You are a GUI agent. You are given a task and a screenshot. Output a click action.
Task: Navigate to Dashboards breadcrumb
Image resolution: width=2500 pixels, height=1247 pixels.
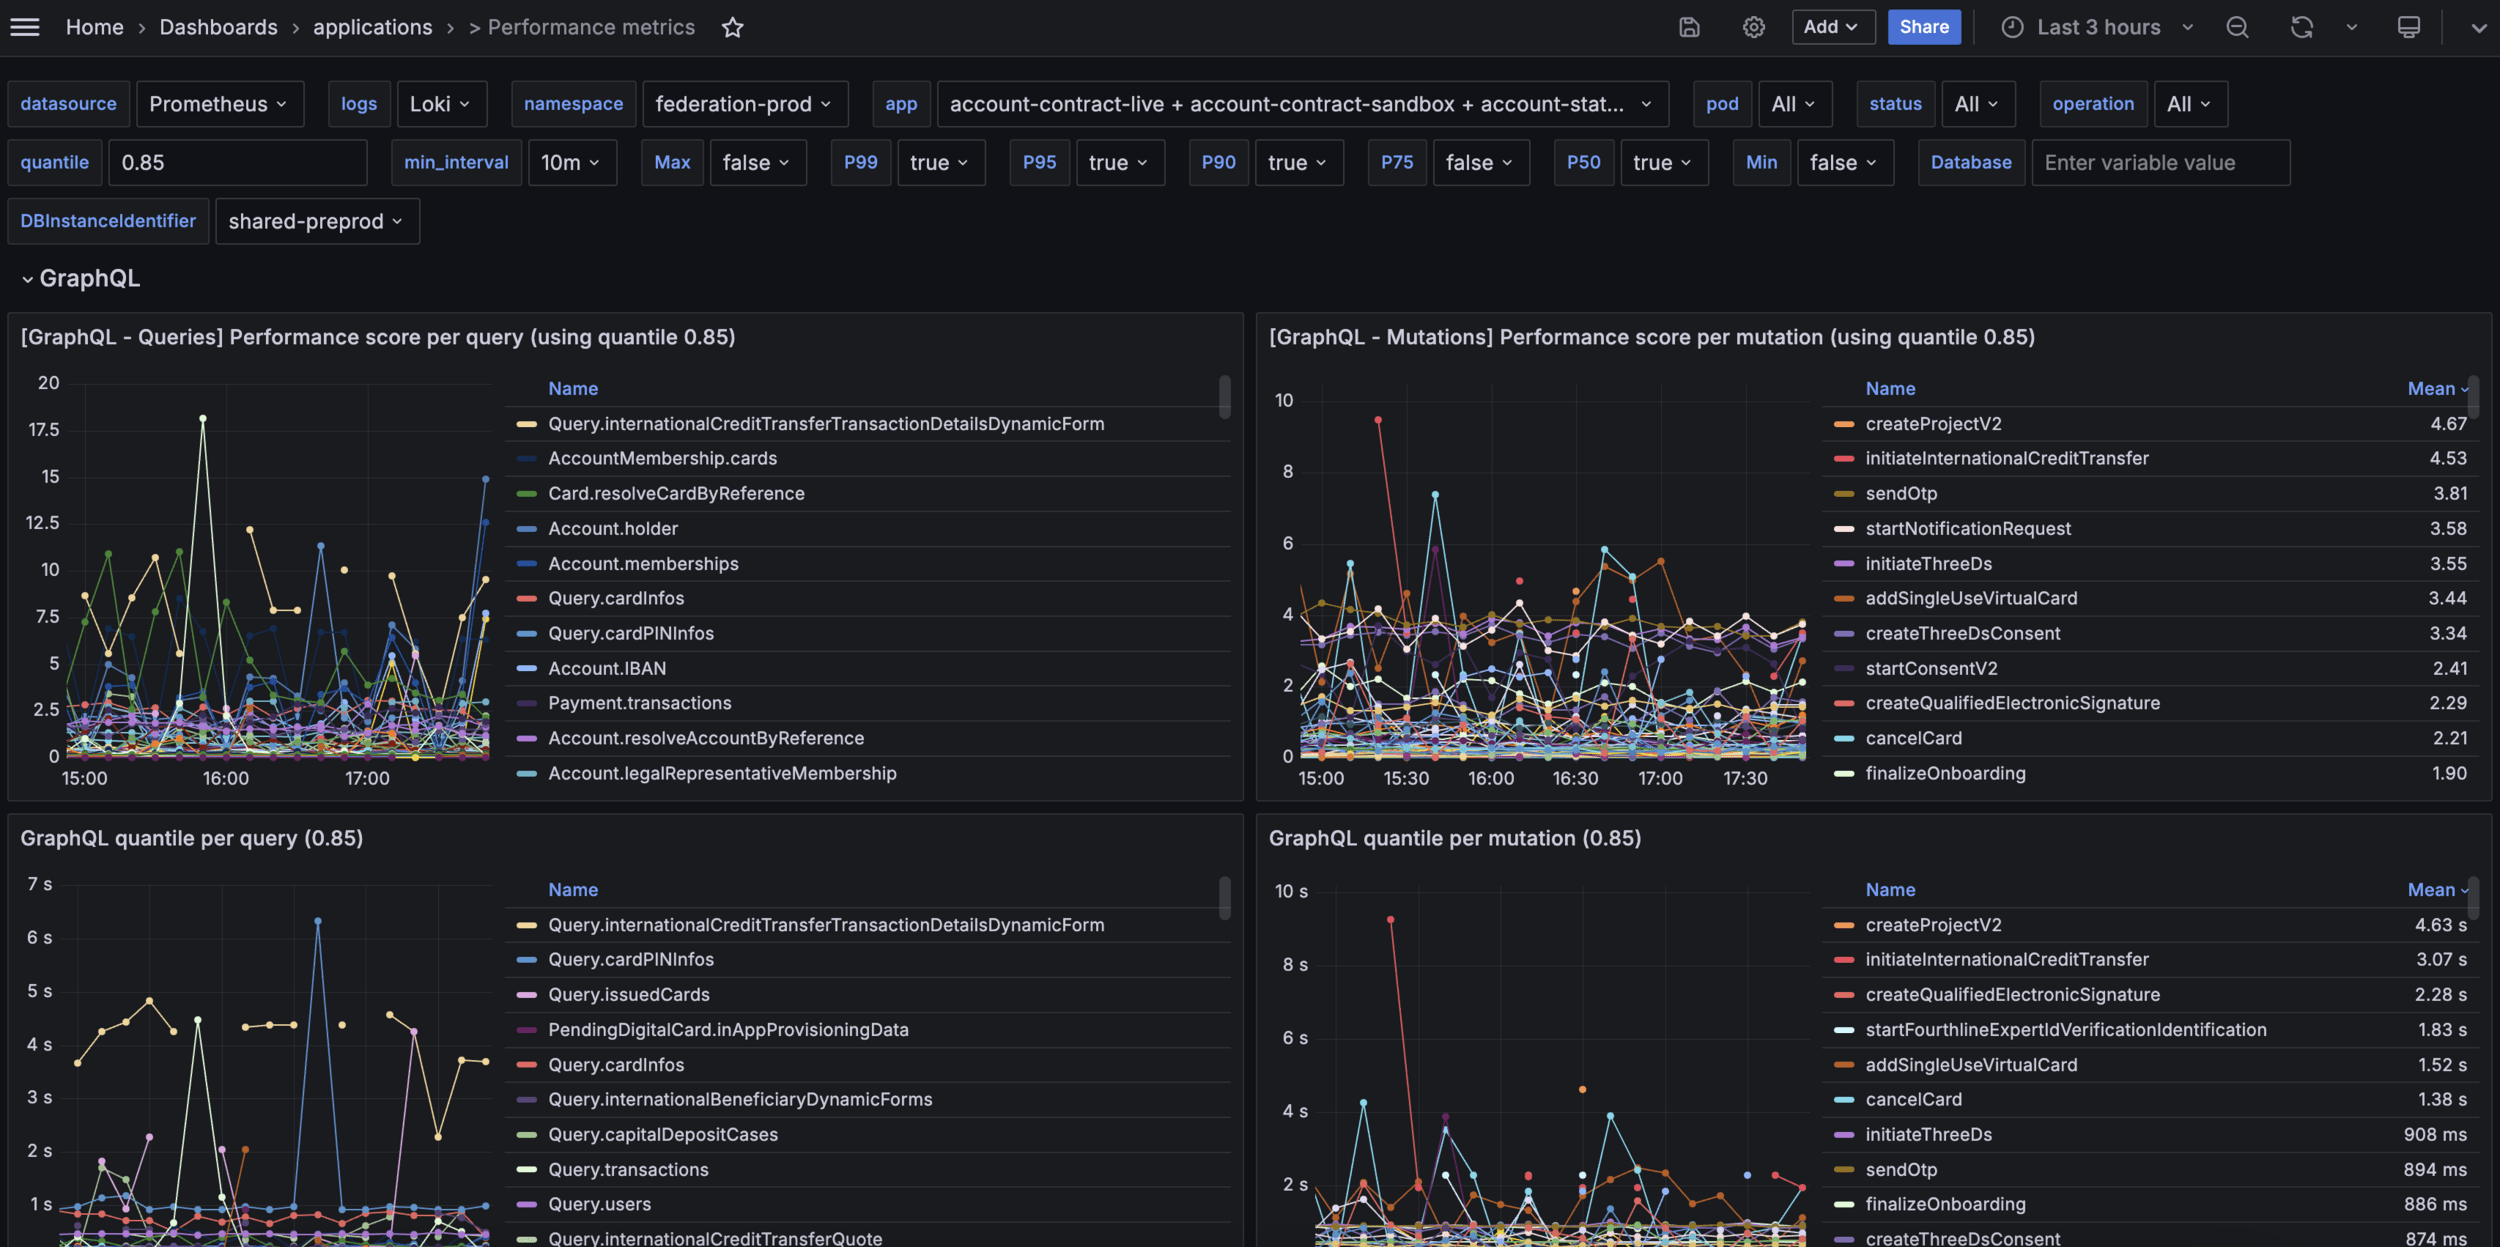[x=218, y=27]
